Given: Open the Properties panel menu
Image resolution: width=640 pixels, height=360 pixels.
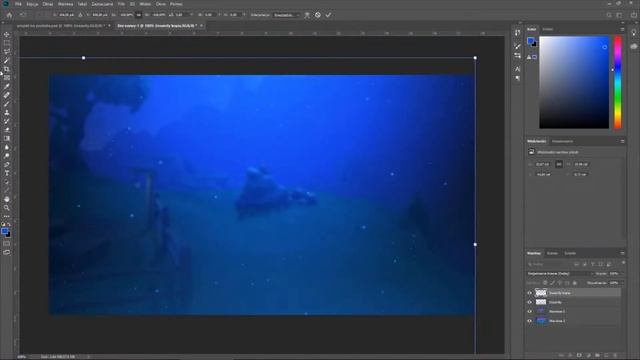Looking at the screenshot, I should click(622, 141).
